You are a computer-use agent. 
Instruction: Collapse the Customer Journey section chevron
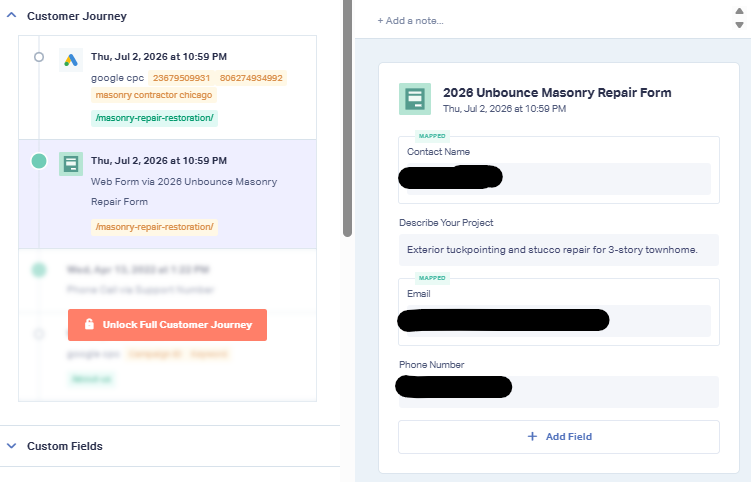11,15
